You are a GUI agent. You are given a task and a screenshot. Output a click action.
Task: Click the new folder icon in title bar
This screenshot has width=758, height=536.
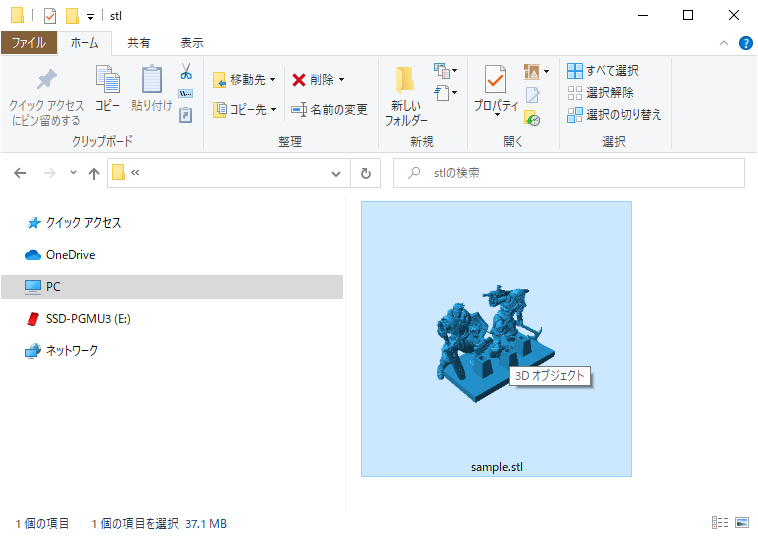coord(72,16)
